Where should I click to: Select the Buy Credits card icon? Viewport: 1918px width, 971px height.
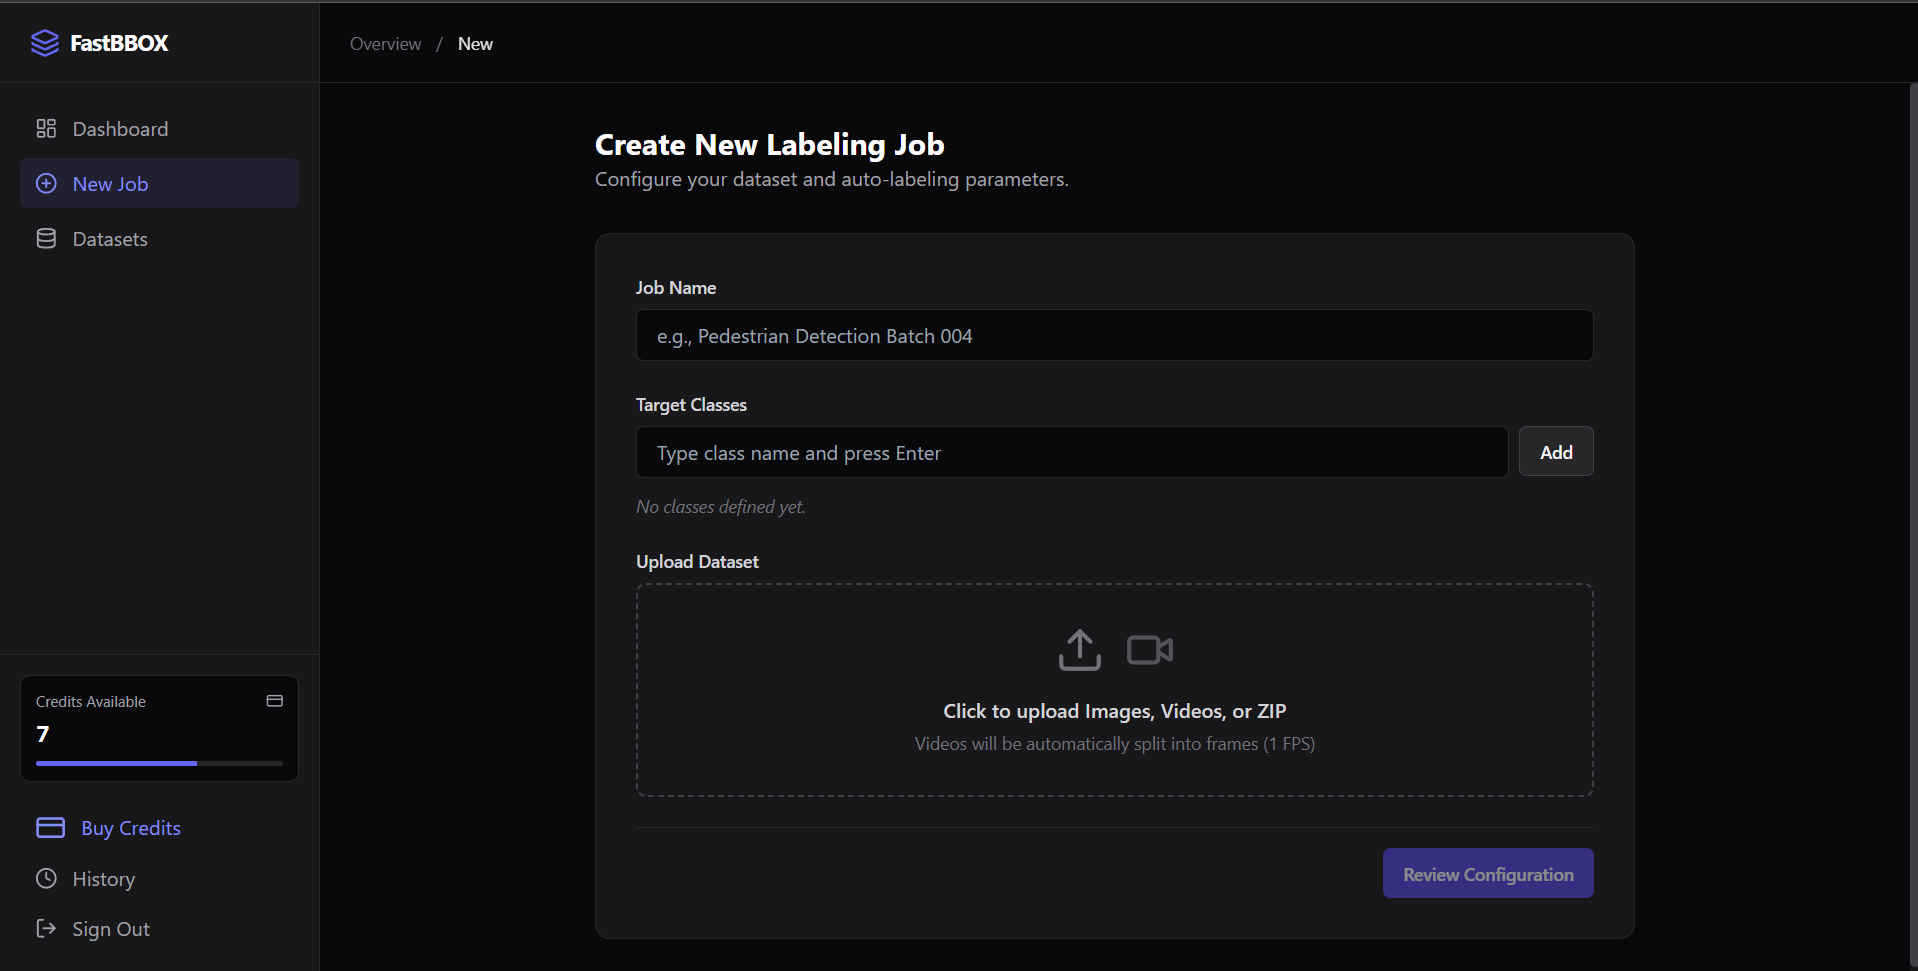point(49,827)
